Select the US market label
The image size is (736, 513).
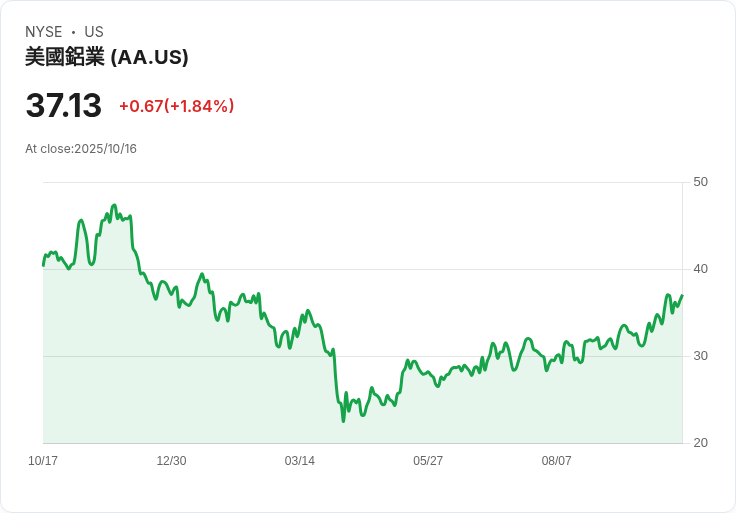pos(93,32)
